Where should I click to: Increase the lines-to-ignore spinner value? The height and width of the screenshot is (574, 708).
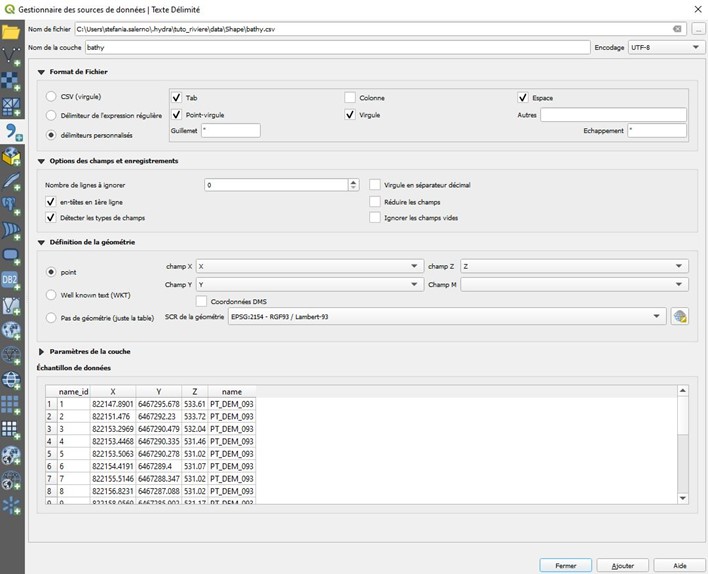pos(354,182)
